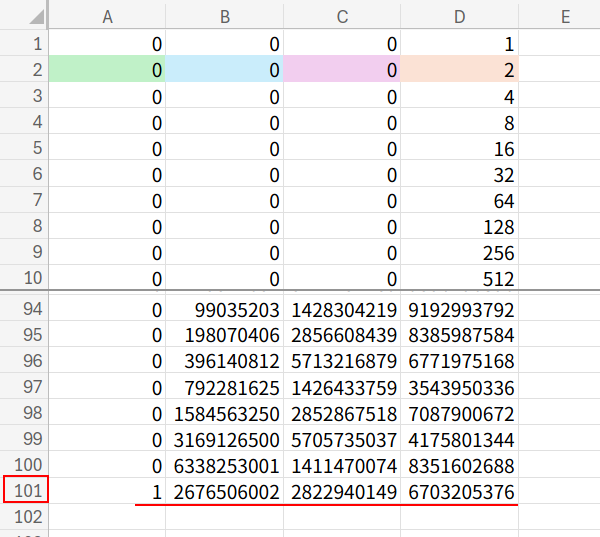The width and height of the screenshot is (600, 537).
Task: Click row header 2
Action: point(24,70)
